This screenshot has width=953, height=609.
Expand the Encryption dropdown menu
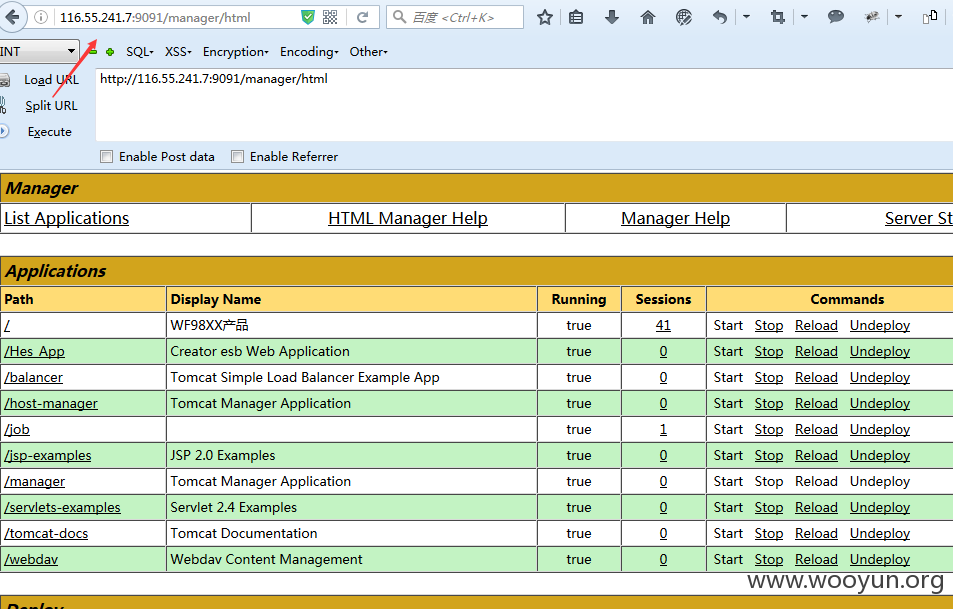(235, 52)
